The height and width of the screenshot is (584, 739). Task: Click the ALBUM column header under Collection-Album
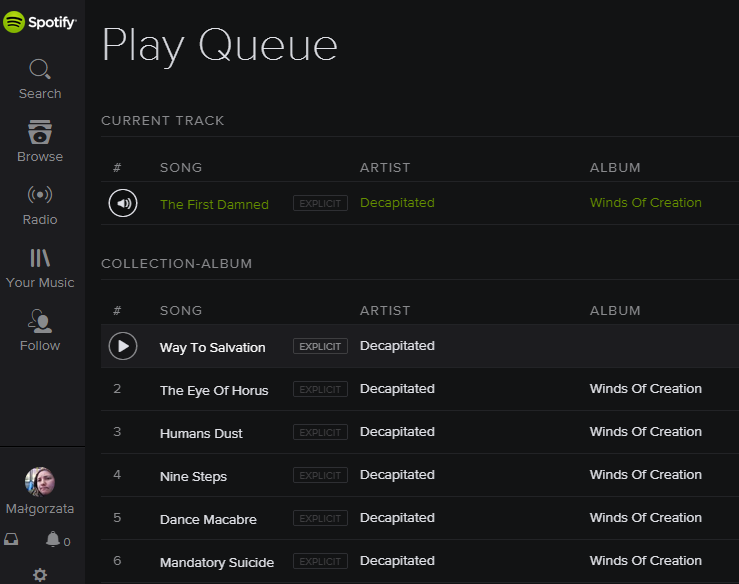pos(615,311)
